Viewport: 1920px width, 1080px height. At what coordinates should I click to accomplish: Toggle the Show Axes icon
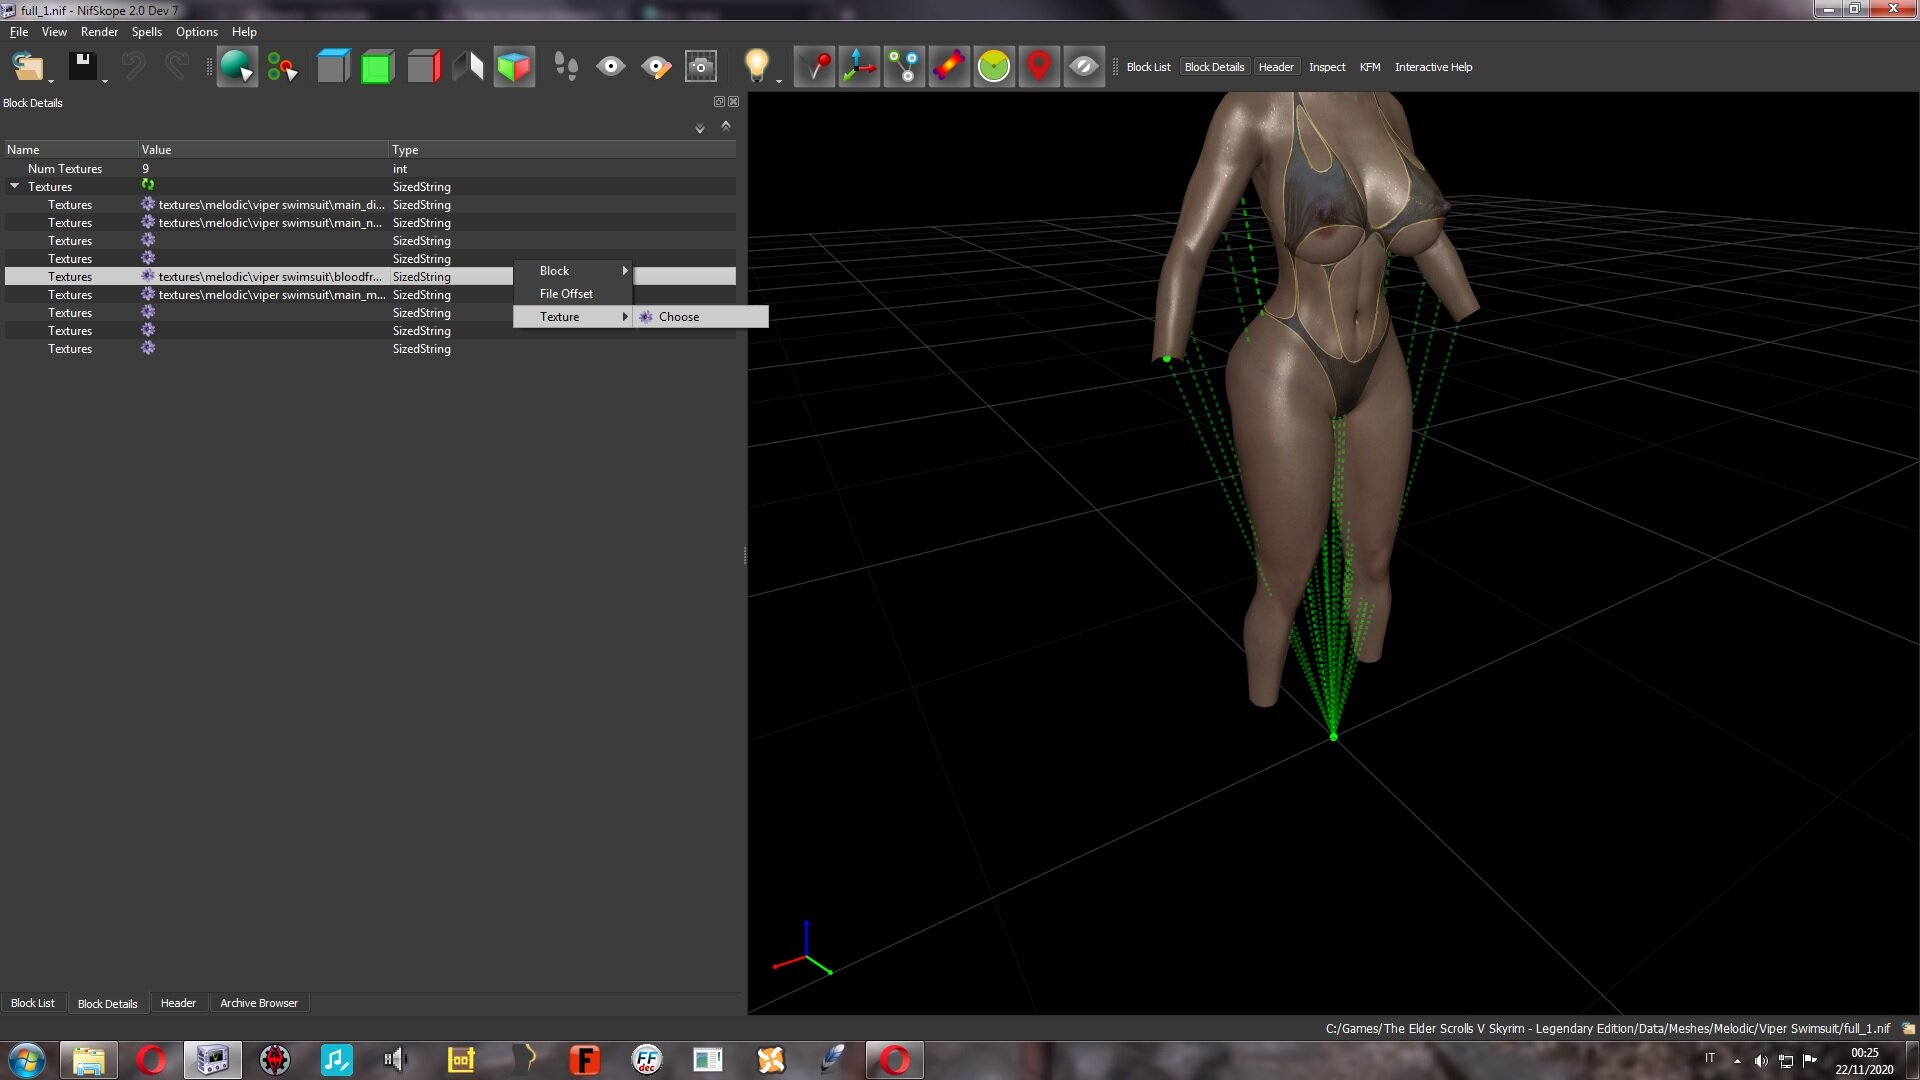click(x=859, y=67)
